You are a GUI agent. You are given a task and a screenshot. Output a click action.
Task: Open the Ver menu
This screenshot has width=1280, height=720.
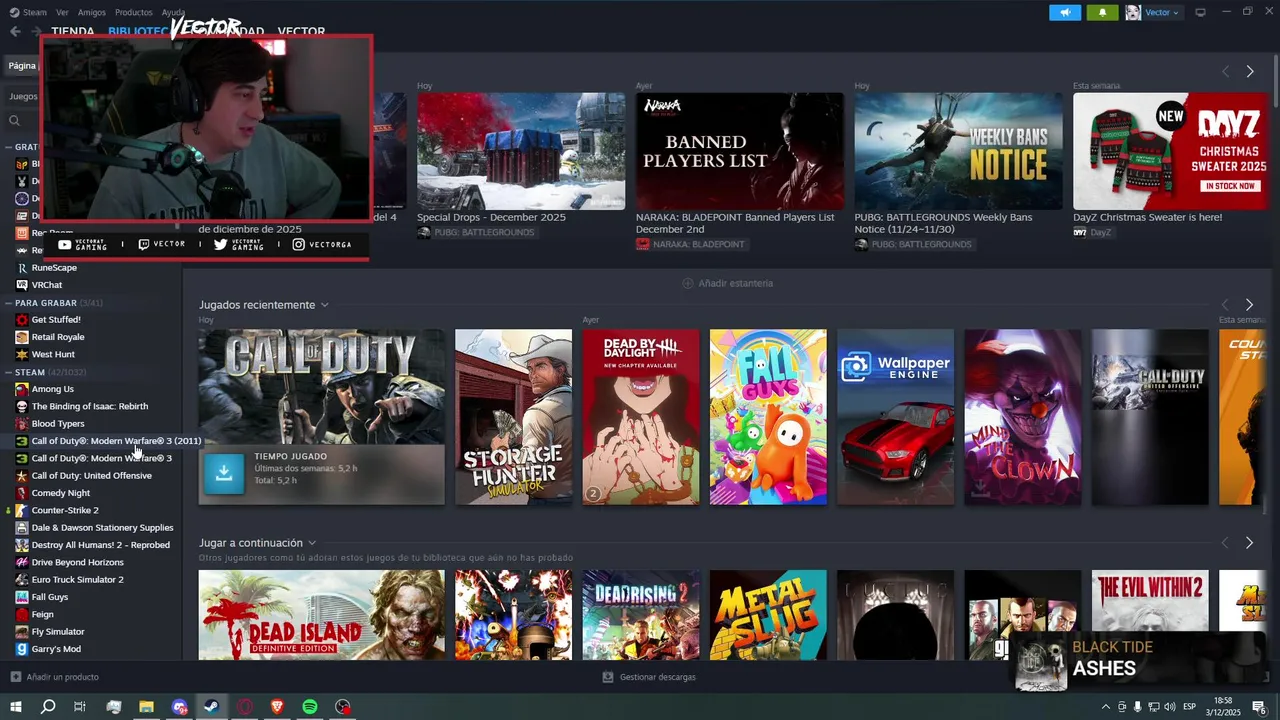pyautogui.click(x=62, y=12)
